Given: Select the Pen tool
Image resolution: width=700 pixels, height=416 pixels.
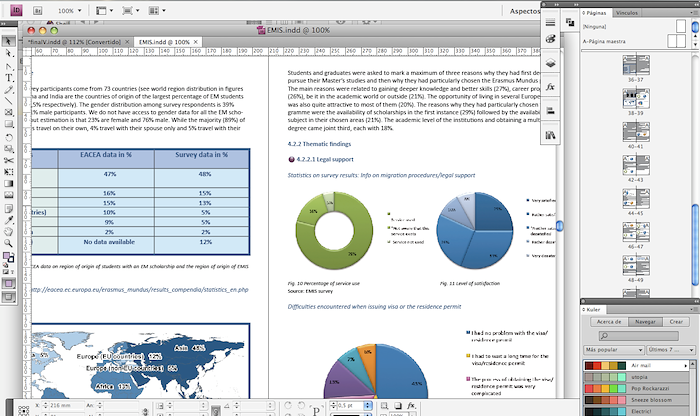Looking at the screenshot, I should [x=8, y=66].
